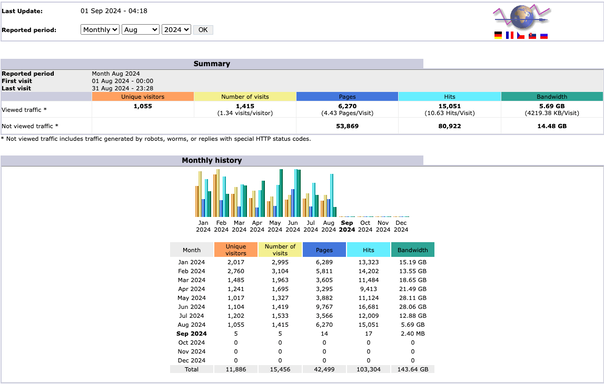Click the blue Pages header in Summary
604x384 pixels.
(x=347, y=97)
